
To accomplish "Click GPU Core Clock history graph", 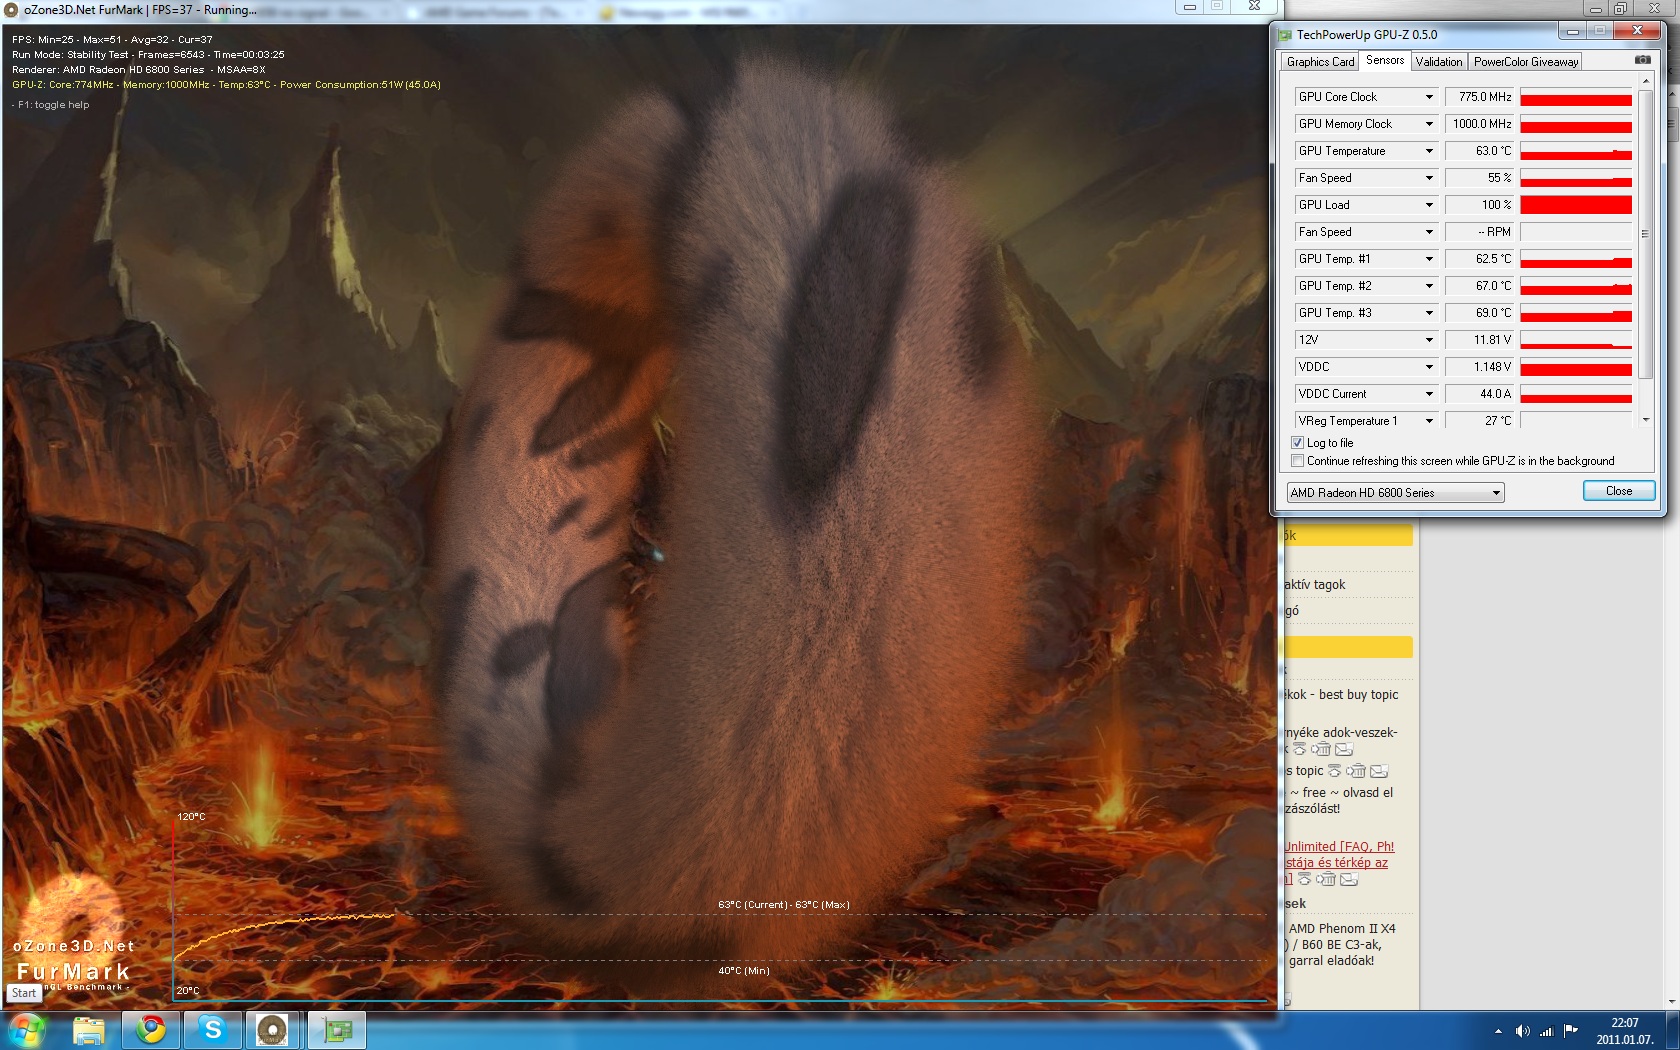I will [1576, 97].
